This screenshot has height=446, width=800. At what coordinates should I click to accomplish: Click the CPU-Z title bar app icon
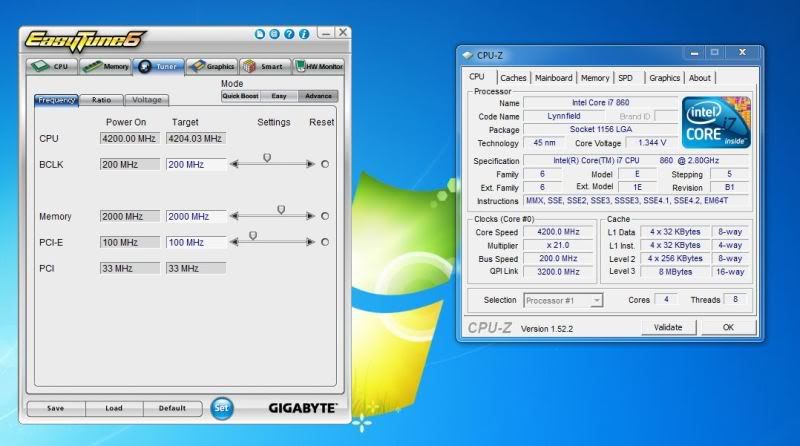(467, 55)
